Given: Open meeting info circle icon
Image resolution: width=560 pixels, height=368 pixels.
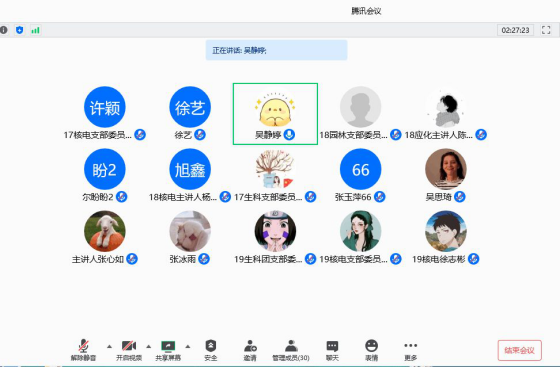Looking at the screenshot, I should [4, 30].
